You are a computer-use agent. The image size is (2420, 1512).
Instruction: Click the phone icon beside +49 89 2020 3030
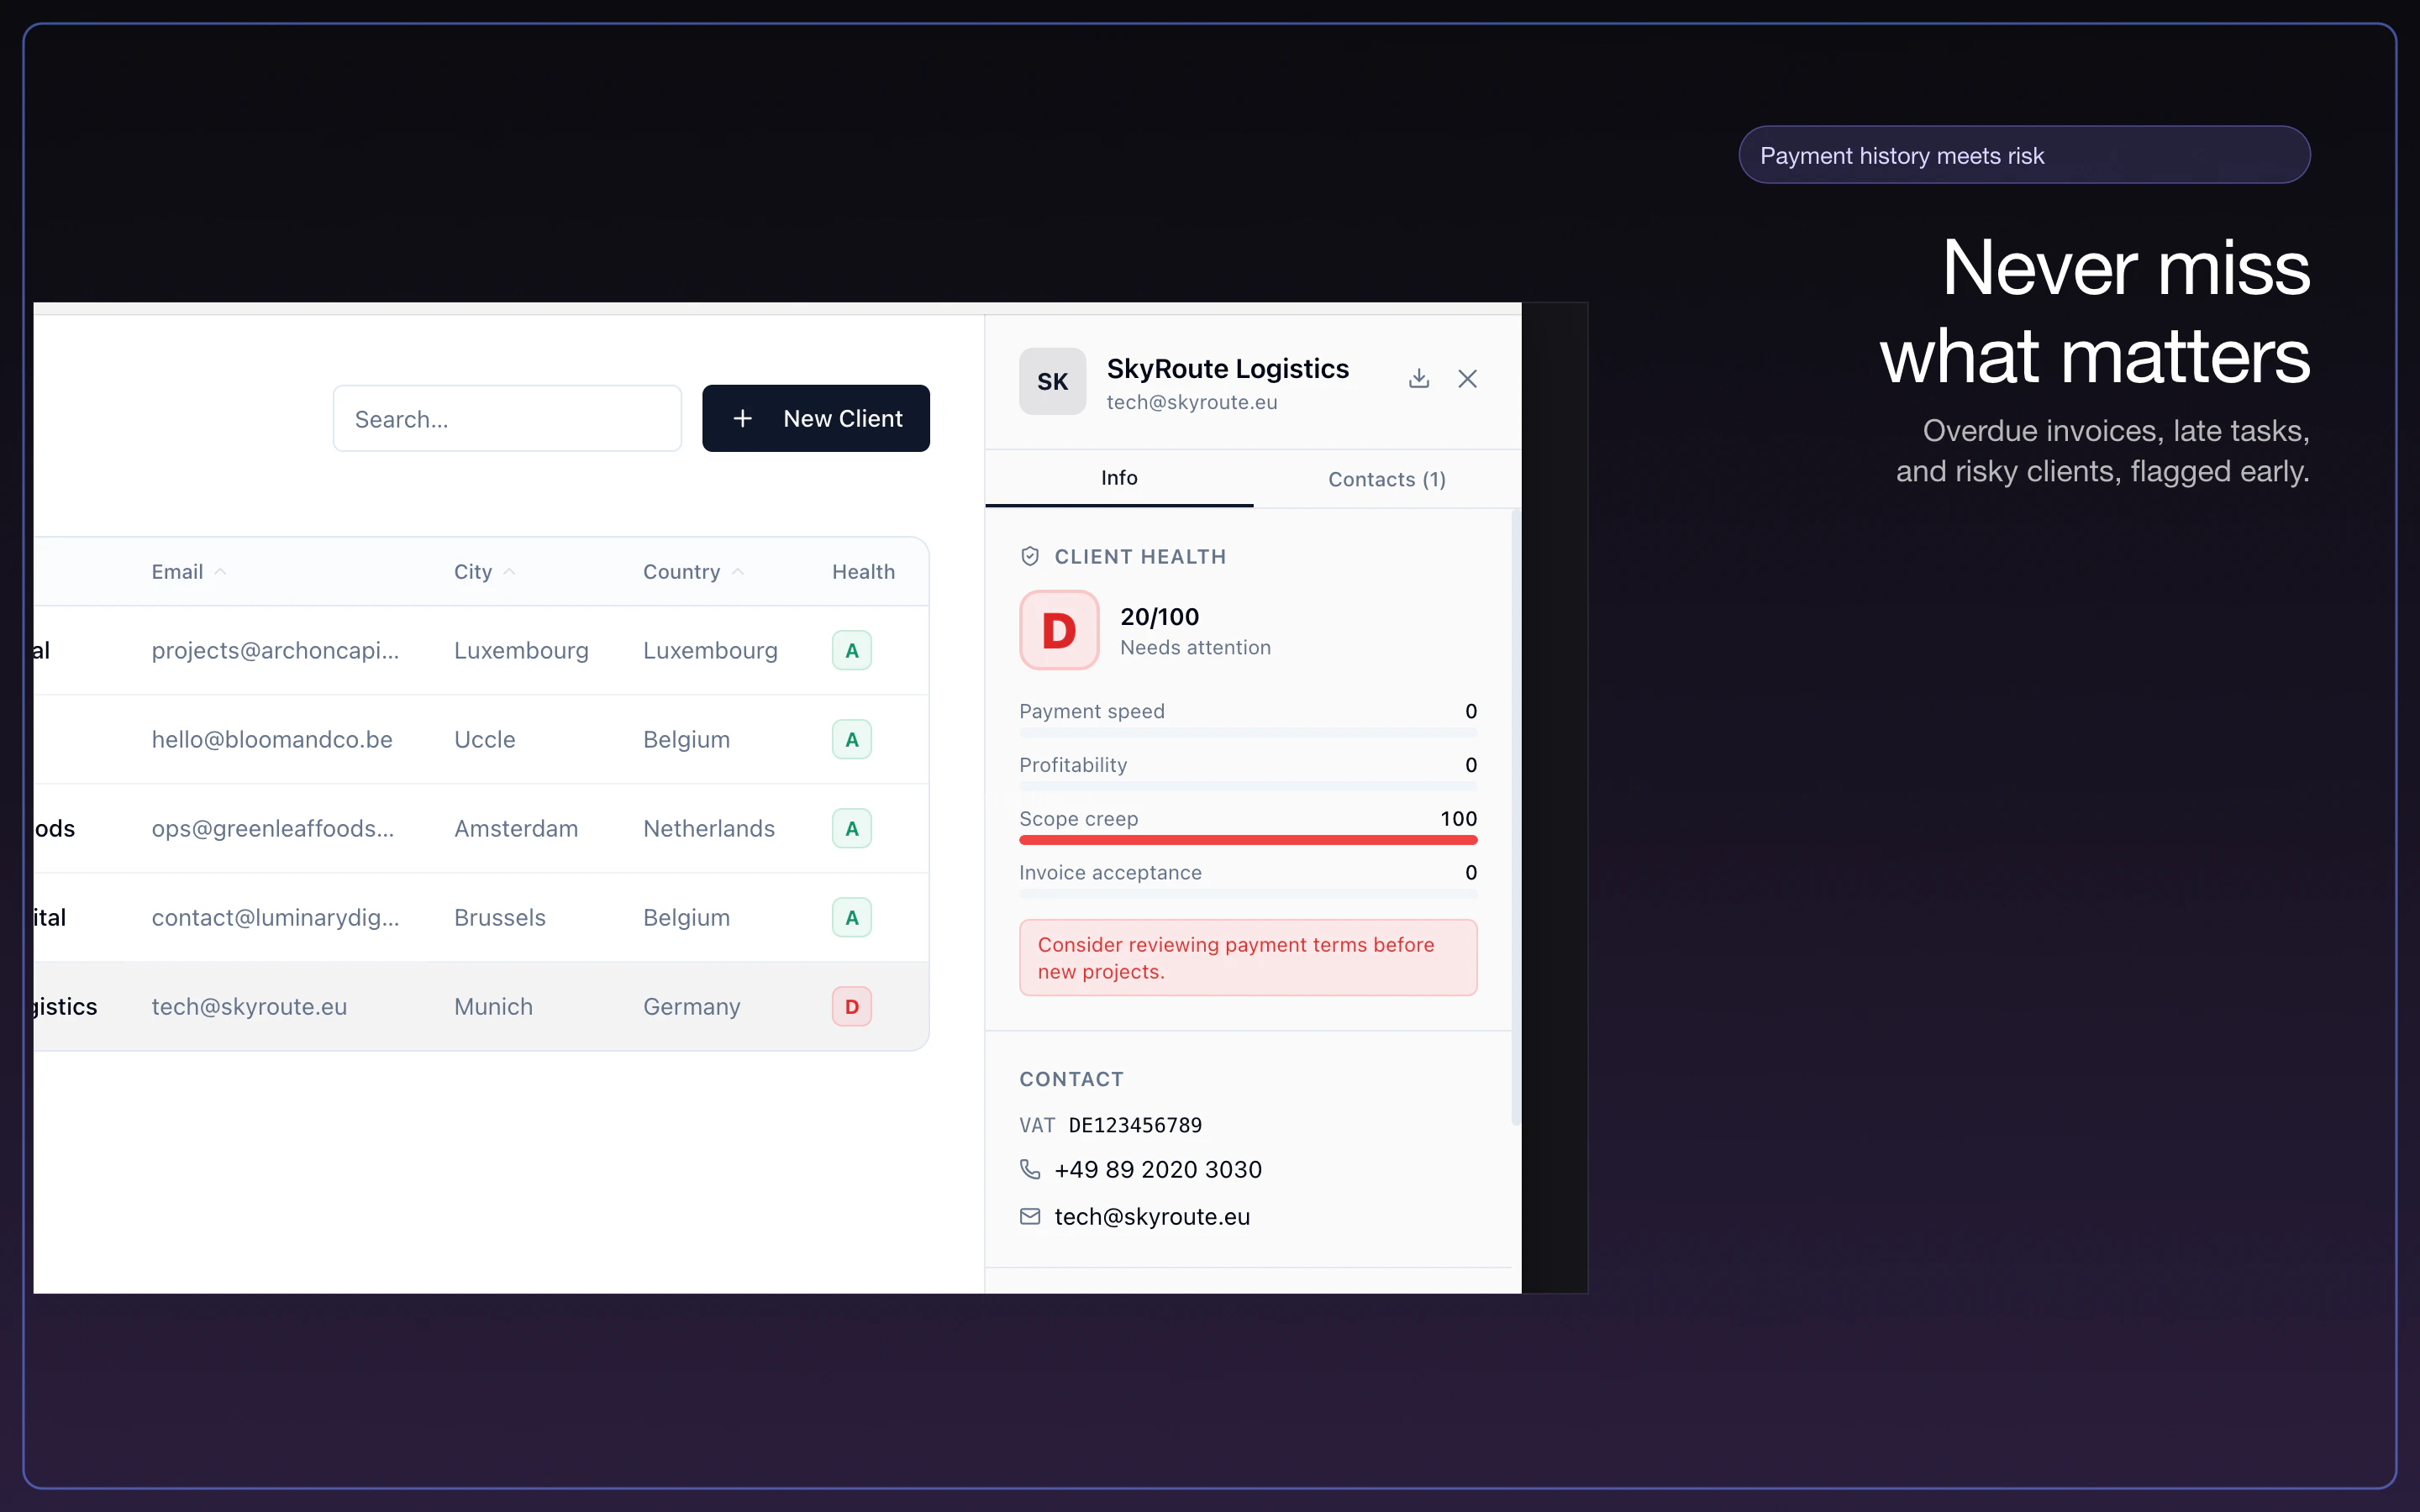point(1030,1169)
